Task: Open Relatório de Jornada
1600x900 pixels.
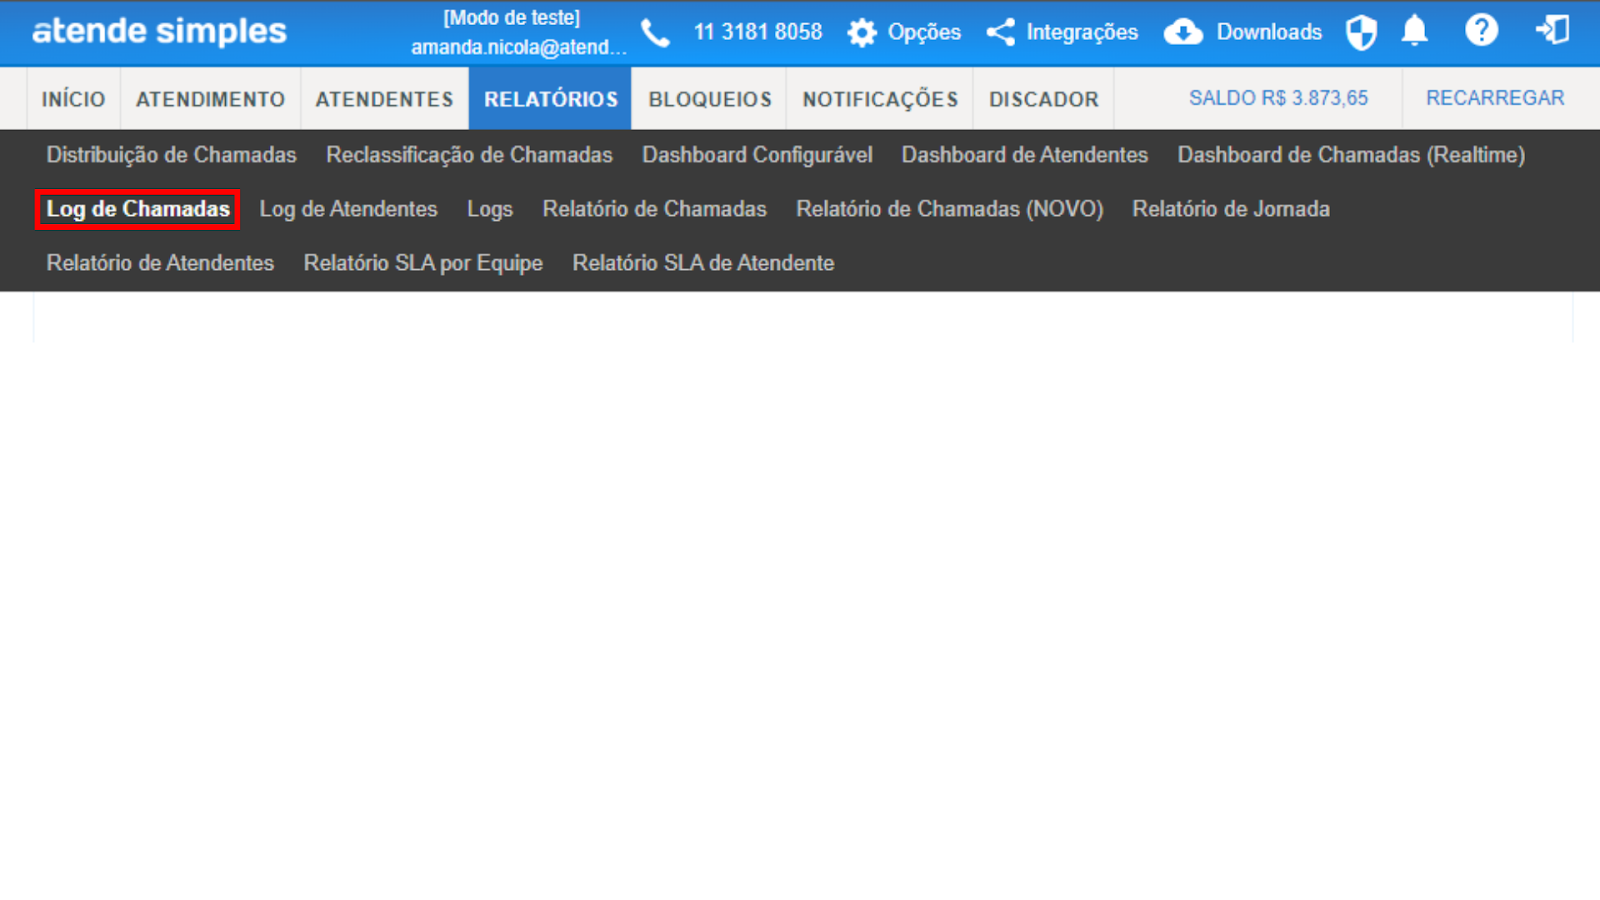Action: (x=1231, y=209)
